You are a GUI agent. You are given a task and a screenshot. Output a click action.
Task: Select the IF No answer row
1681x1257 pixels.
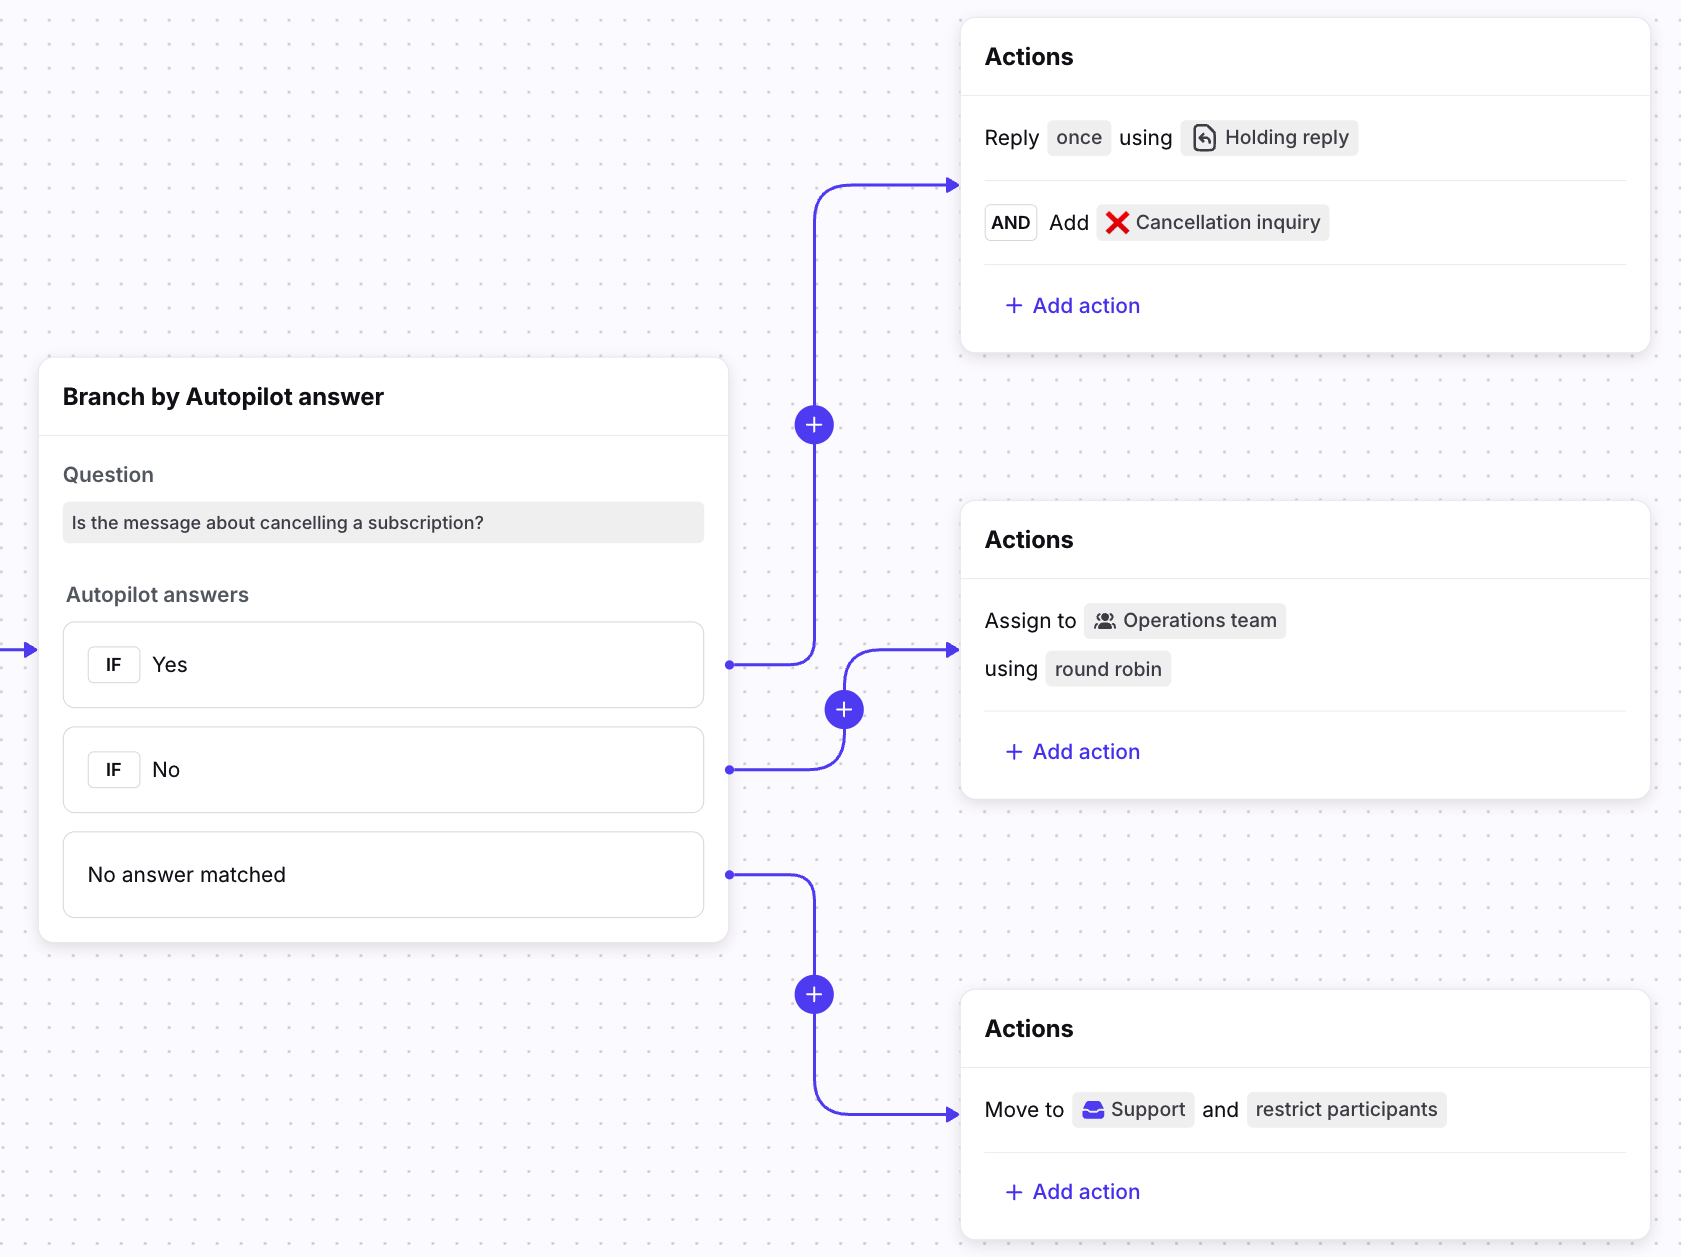coord(383,770)
